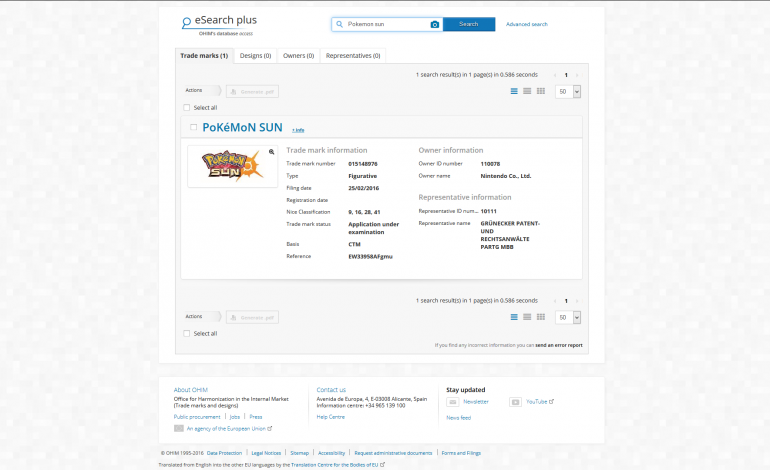Switch to the top list view icon
The width and height of the screenshot is (770, 470).
[515, 91]
